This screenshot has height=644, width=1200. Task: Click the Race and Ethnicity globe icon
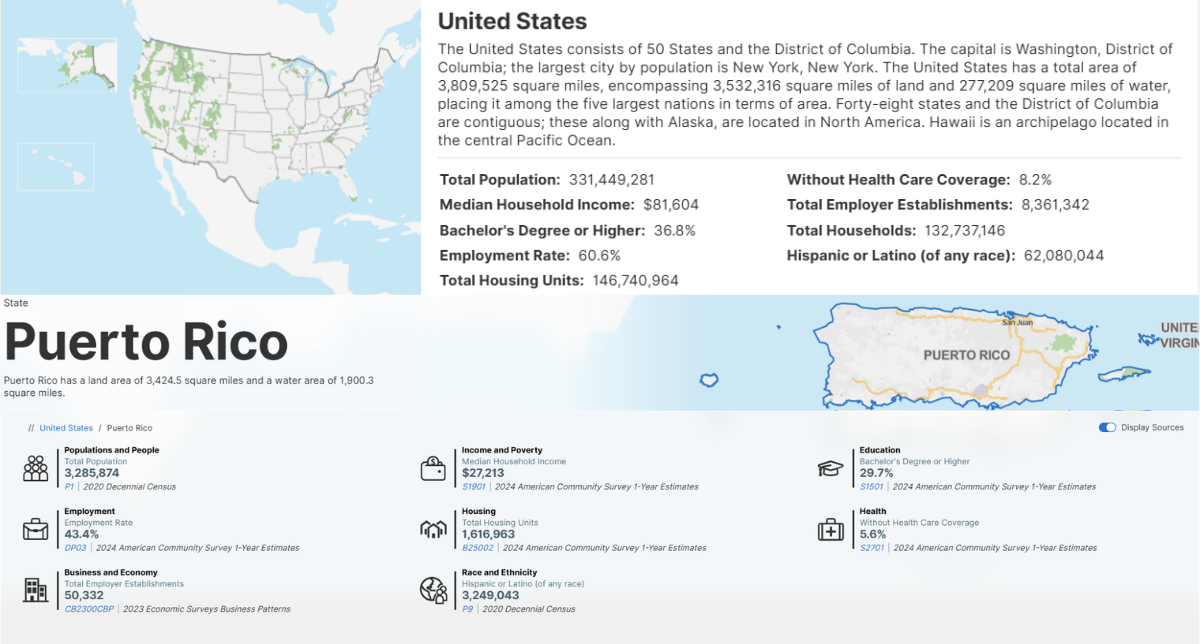click(x=433, y=590)
